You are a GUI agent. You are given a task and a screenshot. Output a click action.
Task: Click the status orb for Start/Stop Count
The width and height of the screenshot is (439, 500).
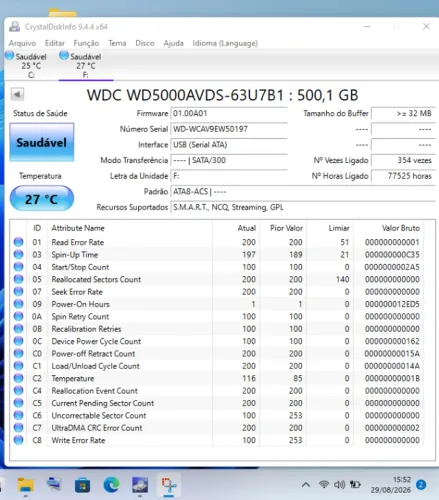pos(19,267)
